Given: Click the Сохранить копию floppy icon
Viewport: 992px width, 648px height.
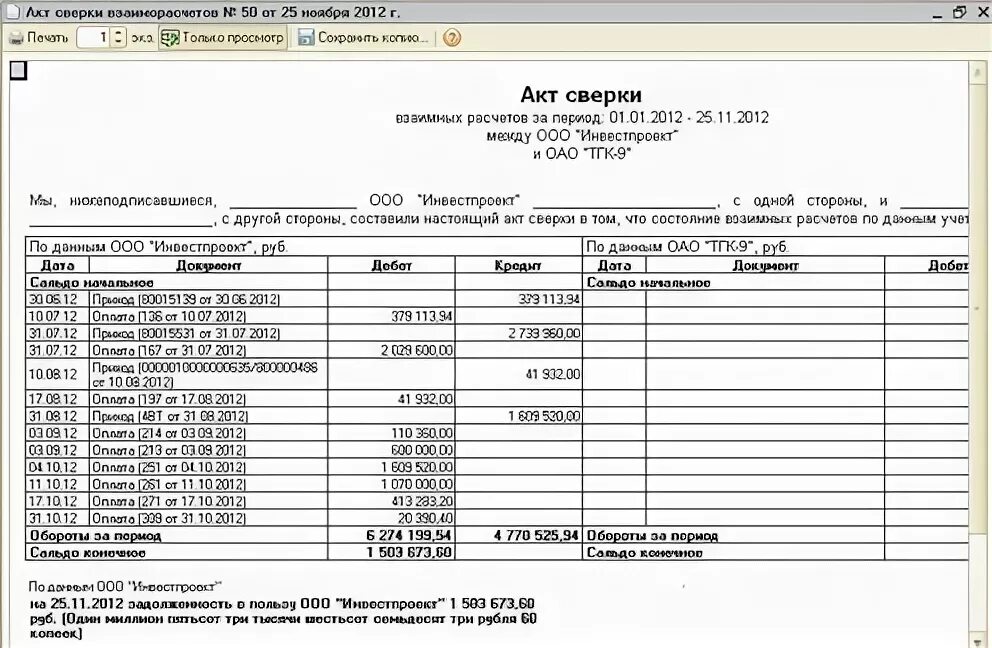Looking at the screenshot, I should tap(306, 38).
